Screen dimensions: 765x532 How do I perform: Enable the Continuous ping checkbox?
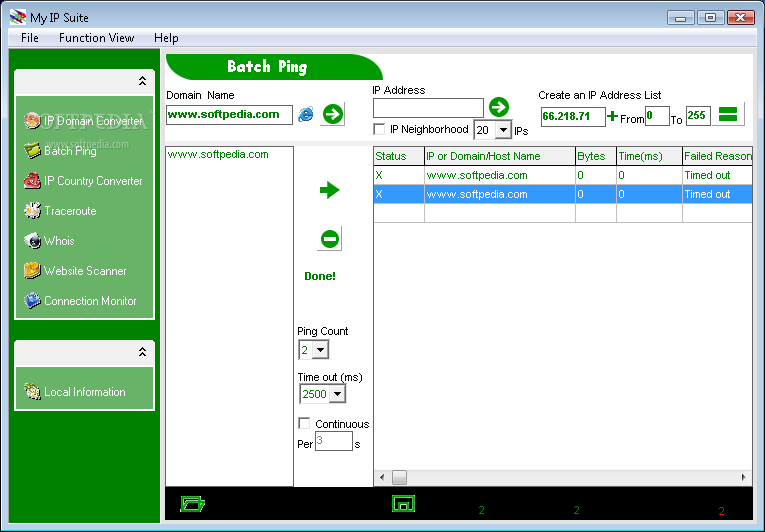click(x=304, y=423)
